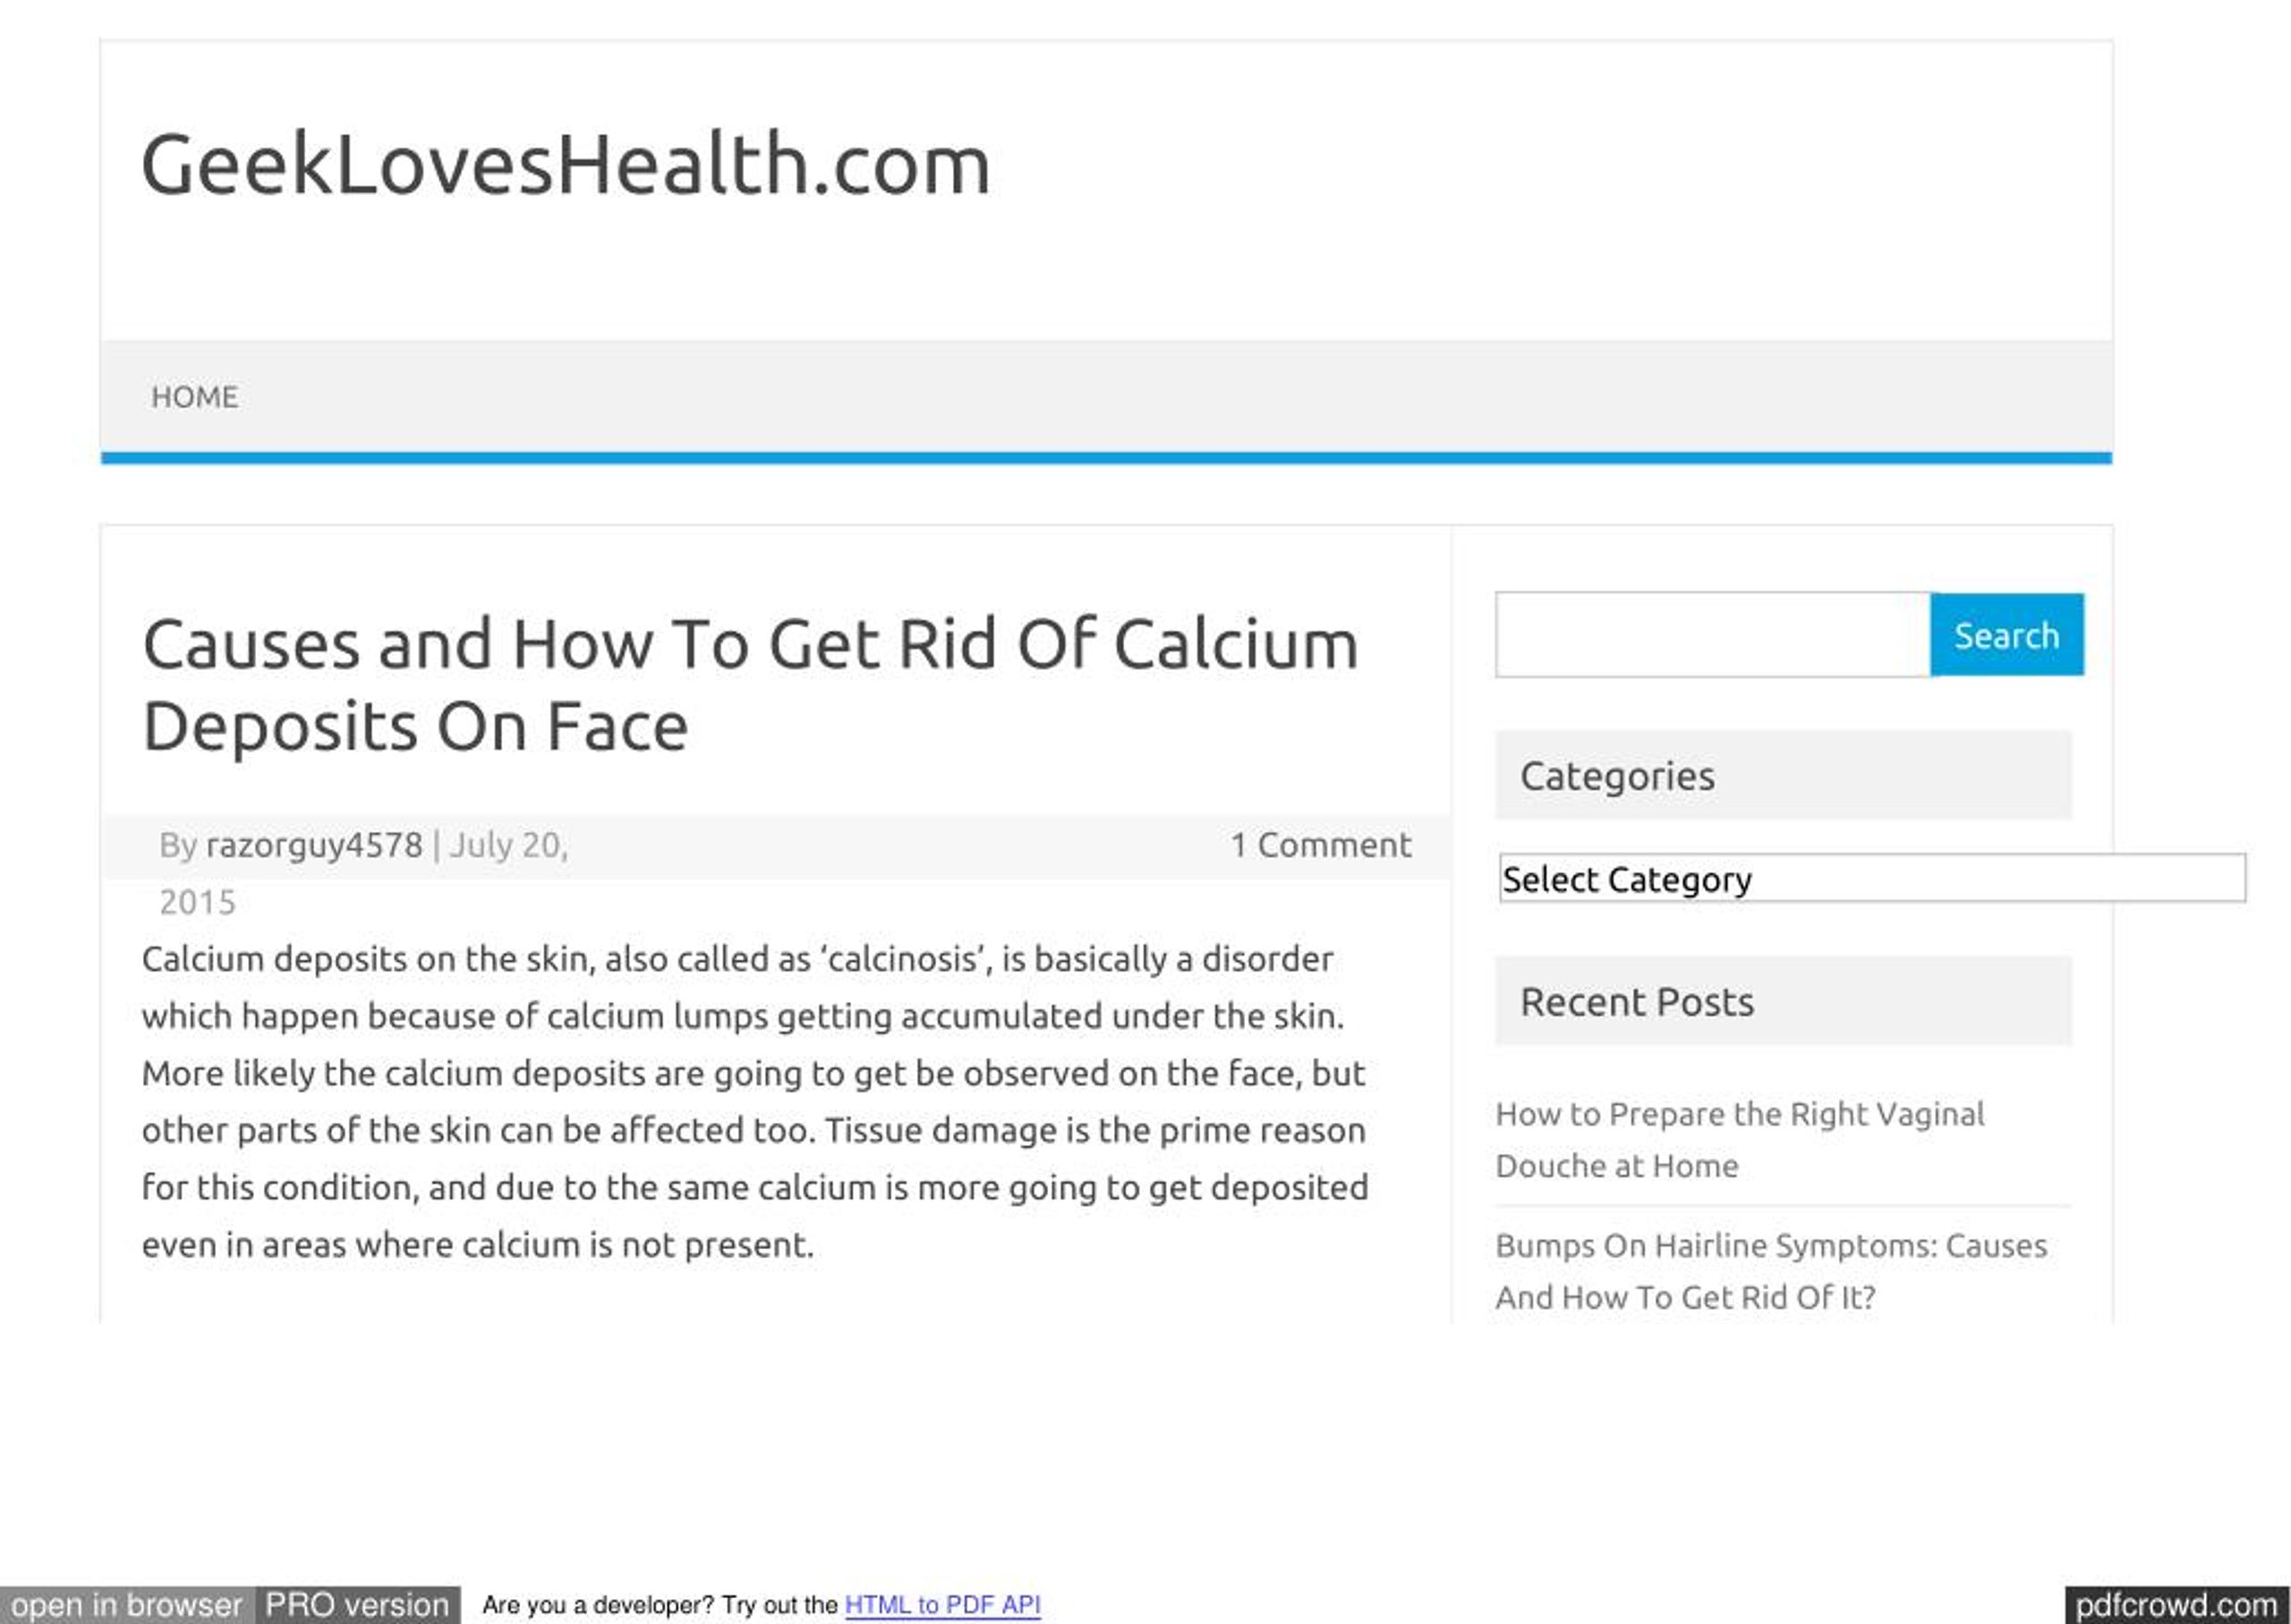Click the Recent Posts heading
Image resolution: width=2291 pixels, height=1624 pixels.
click(x=1637, y=1001)
